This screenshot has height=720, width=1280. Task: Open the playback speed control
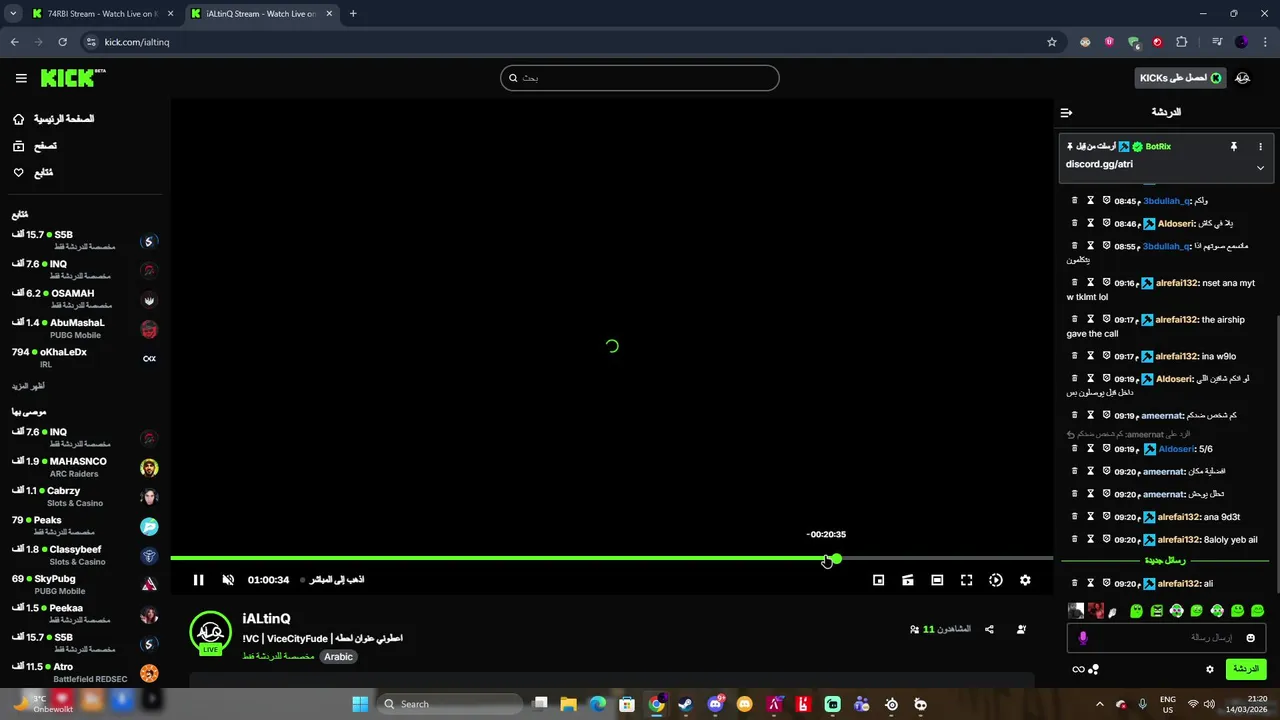(996, 580)
